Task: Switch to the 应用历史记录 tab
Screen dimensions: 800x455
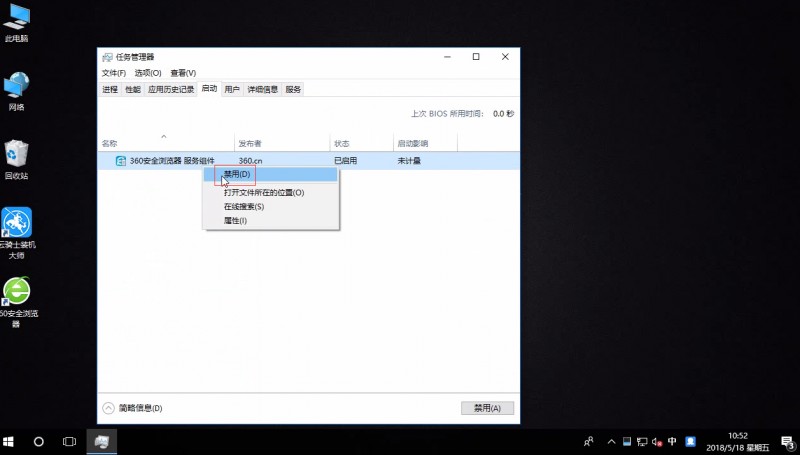Action: click(x=171, y=89)
